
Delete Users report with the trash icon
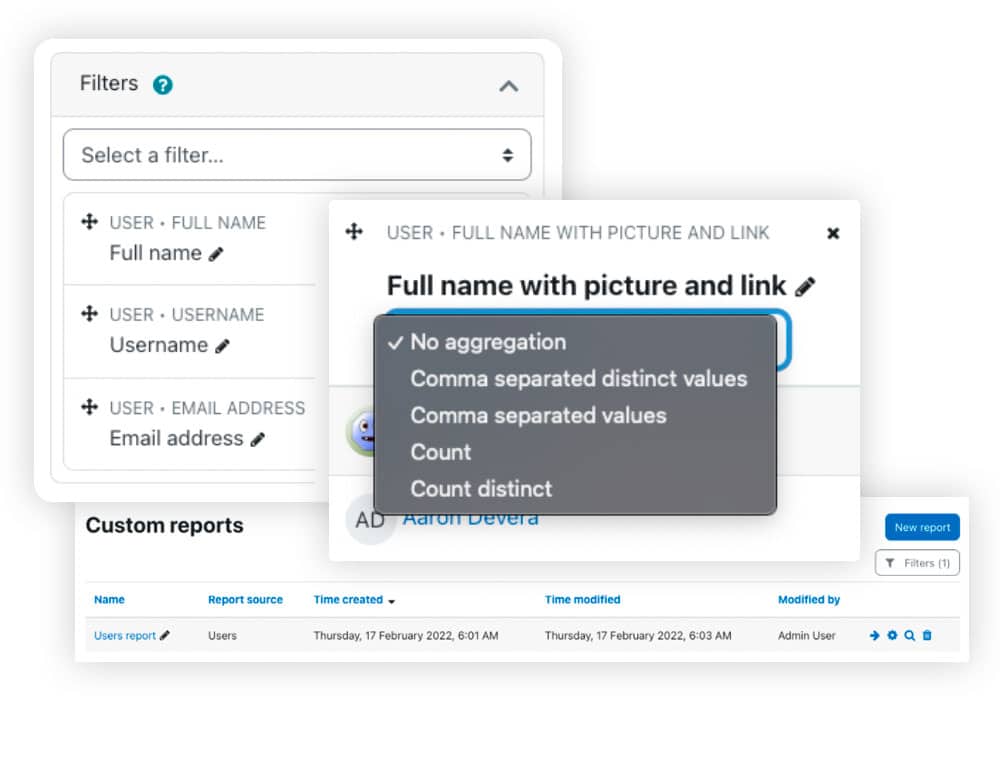927,635
